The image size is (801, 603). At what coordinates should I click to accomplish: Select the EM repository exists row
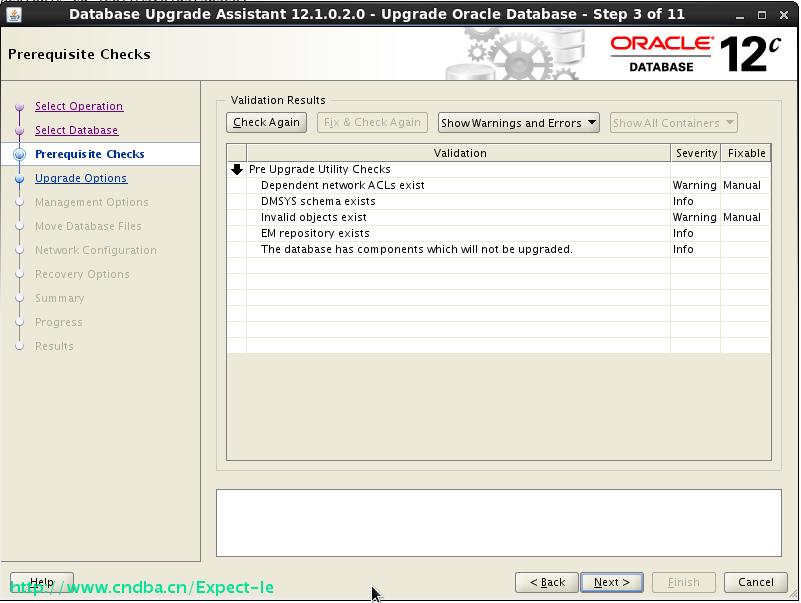(499, 233)
